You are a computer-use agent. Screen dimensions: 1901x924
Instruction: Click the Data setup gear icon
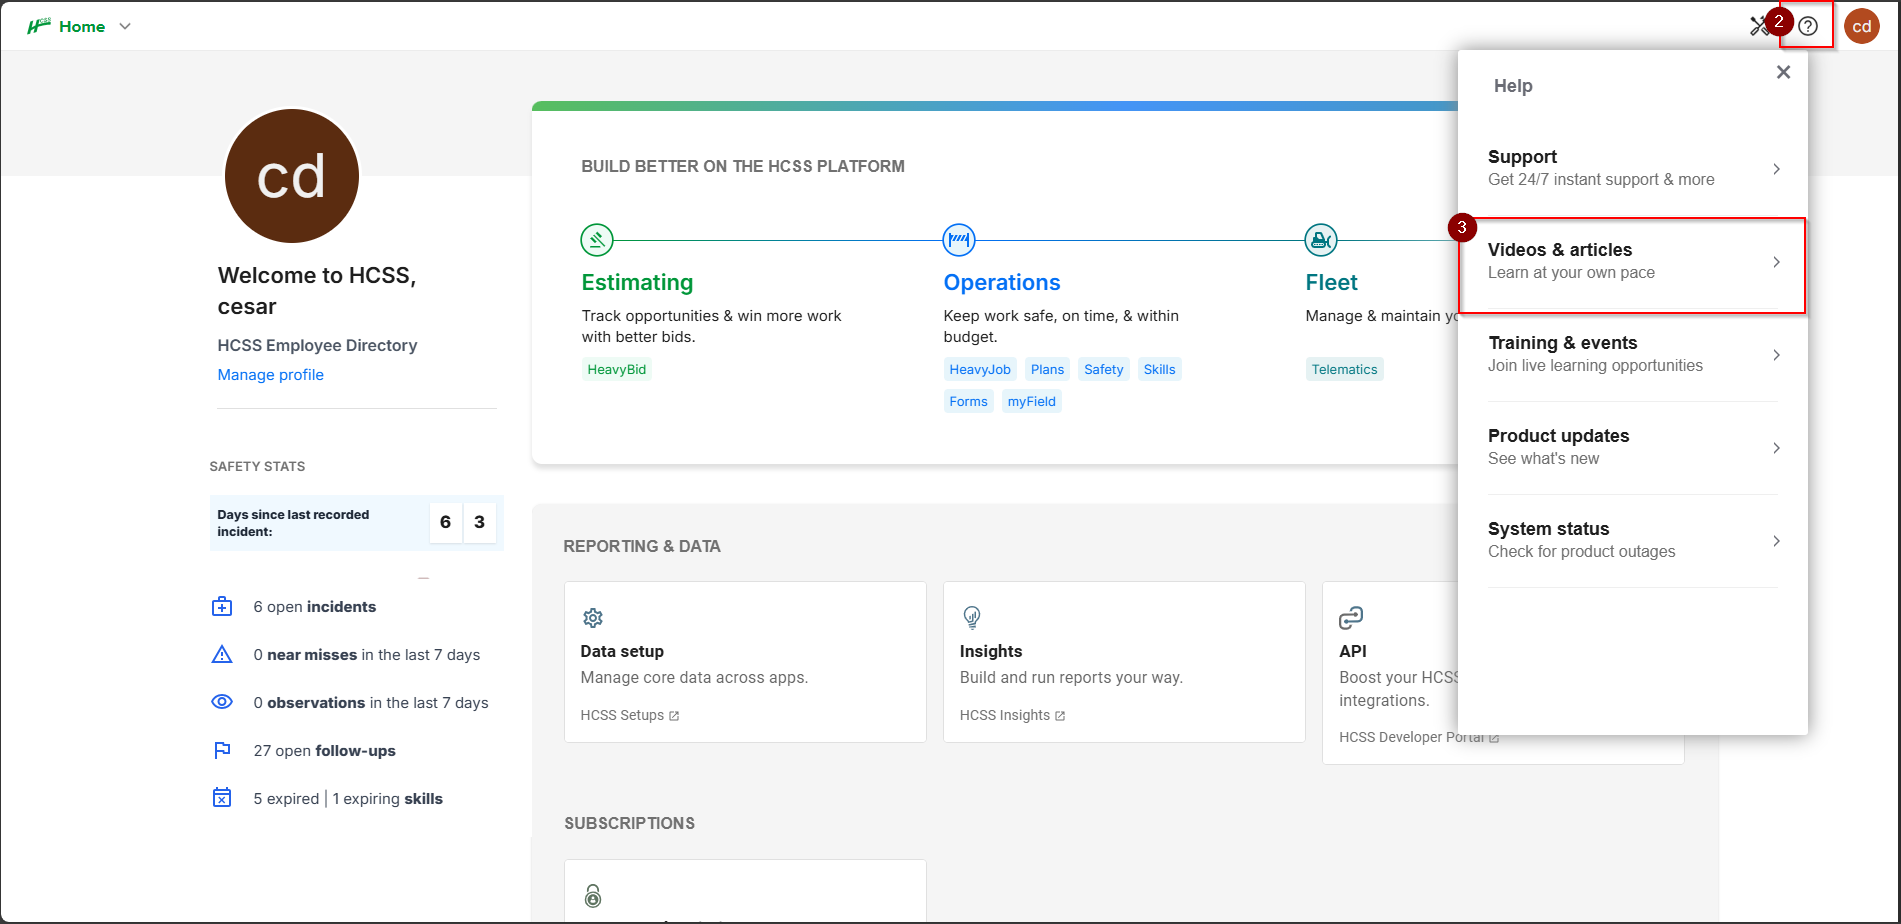click(593, 618)
